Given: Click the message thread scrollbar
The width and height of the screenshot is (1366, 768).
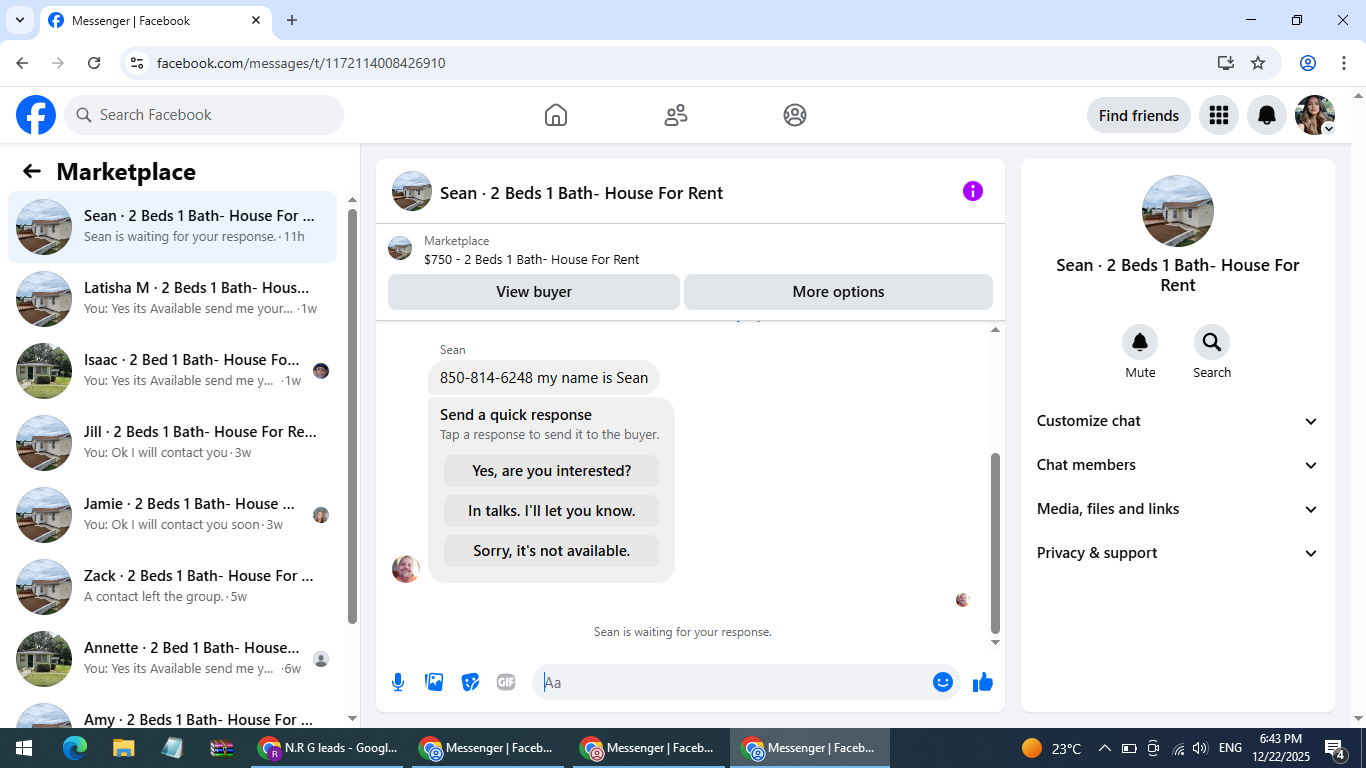Looking at the screenshot, I should 995,543.
